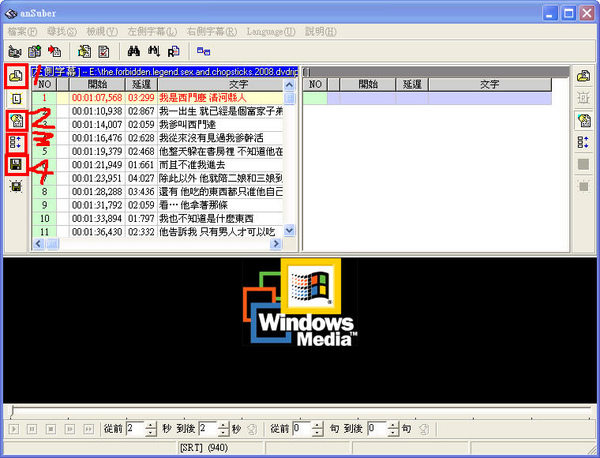Screen dimensions: 600x458
Task: Click the fast-forward playback button
Action: click(x=88, y=429)
